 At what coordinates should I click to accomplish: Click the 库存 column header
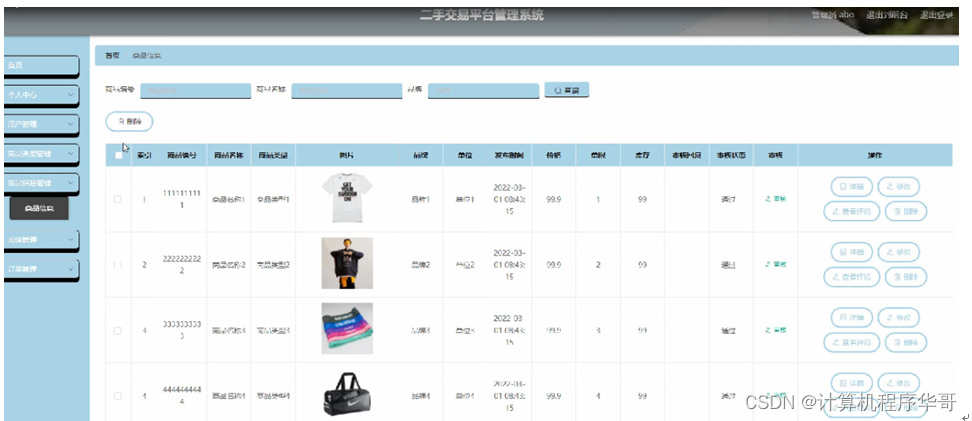pyautogui.click(x=642, y=155)
